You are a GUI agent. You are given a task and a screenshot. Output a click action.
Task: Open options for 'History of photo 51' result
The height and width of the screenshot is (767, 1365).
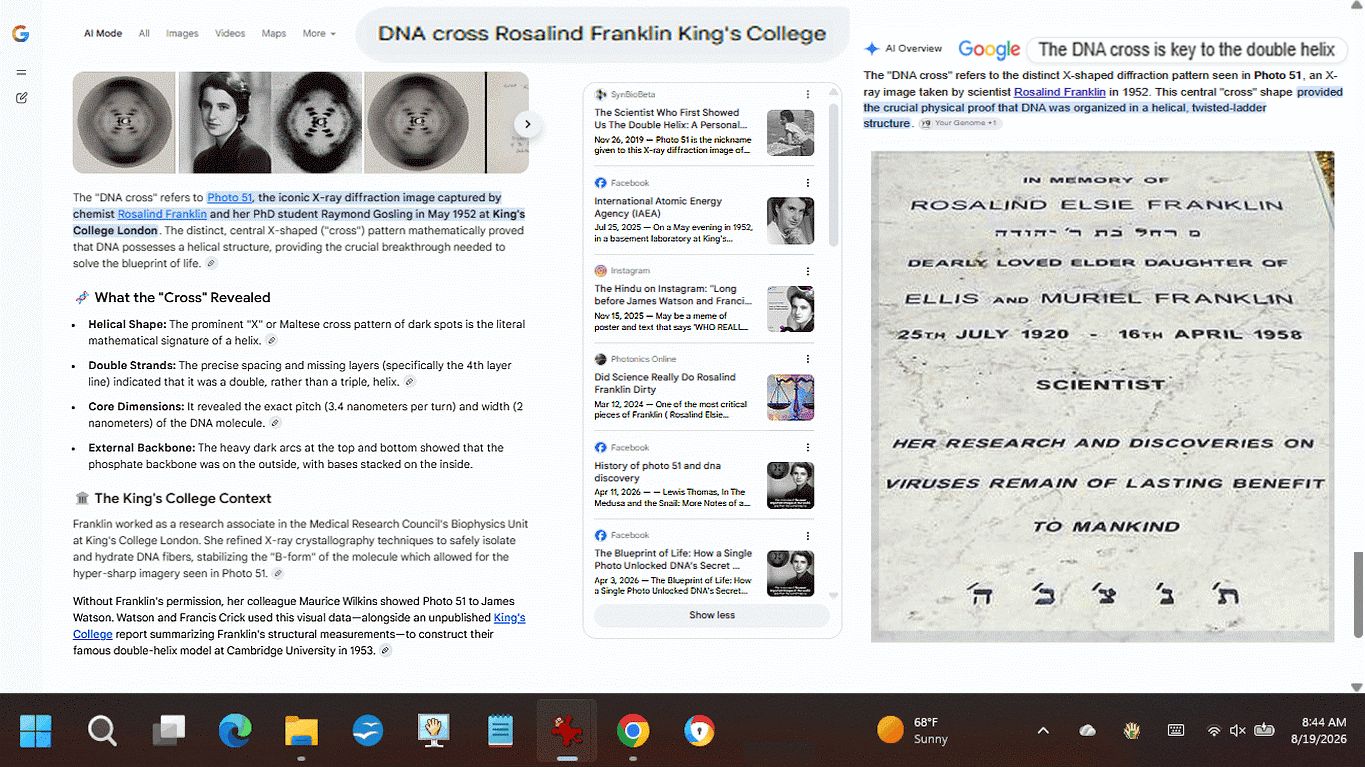(807, 447)
